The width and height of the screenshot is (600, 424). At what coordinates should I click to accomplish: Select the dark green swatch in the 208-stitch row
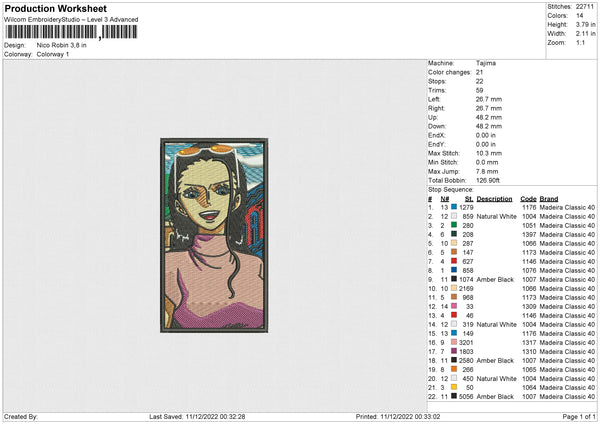[454, 234]
